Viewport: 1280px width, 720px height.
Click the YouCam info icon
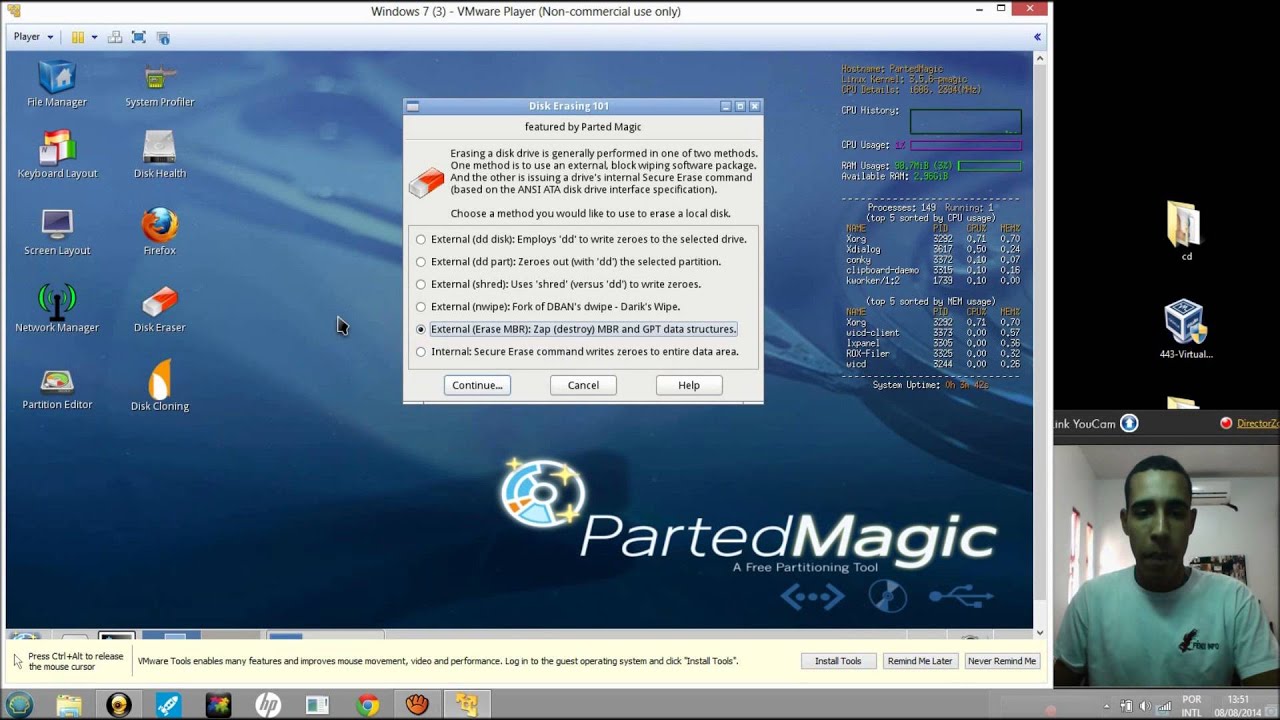coord(1129,423)
